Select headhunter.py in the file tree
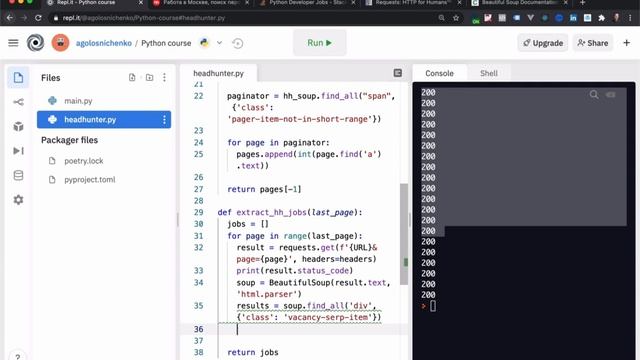The height and width of the screenshot is (360, 640). coord(104,120)
